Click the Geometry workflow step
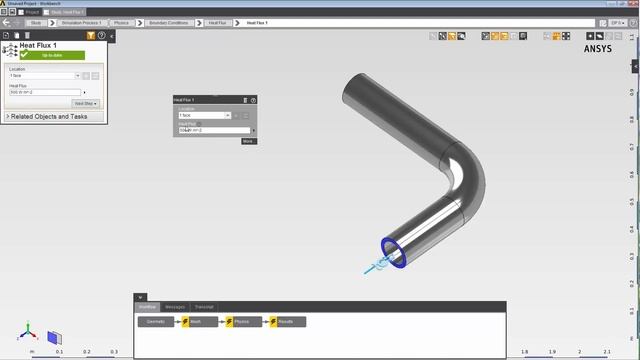The height and width of the screenshot is (360, 640). click(156, 322)
